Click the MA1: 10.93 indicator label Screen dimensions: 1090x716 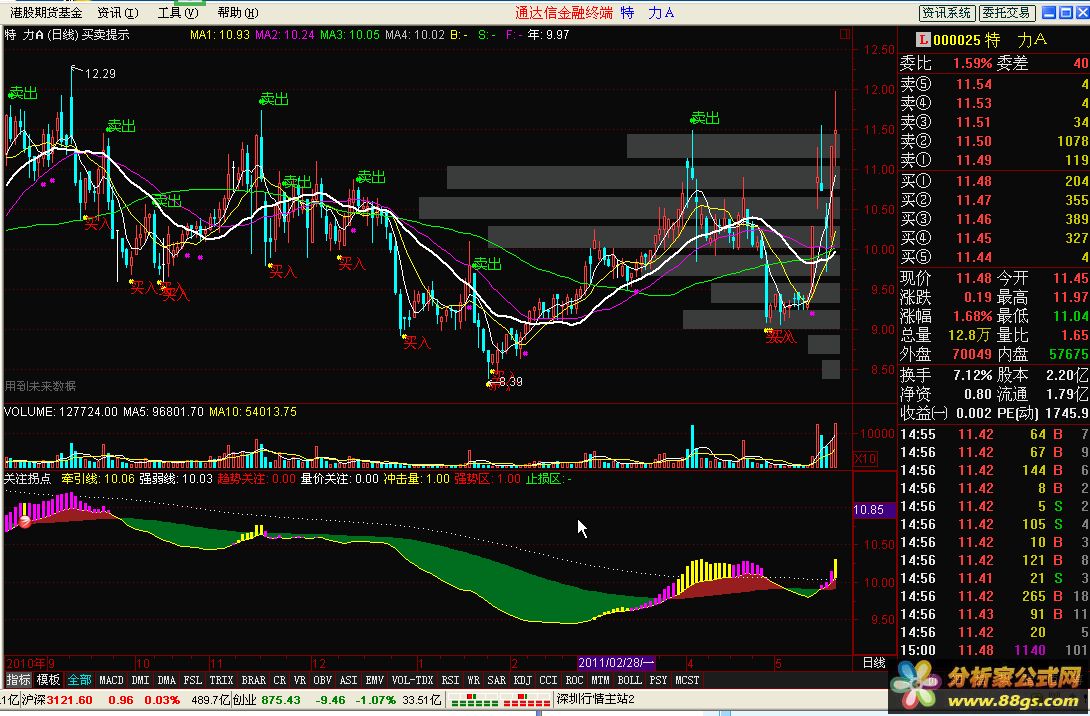(x=220, y=34)
